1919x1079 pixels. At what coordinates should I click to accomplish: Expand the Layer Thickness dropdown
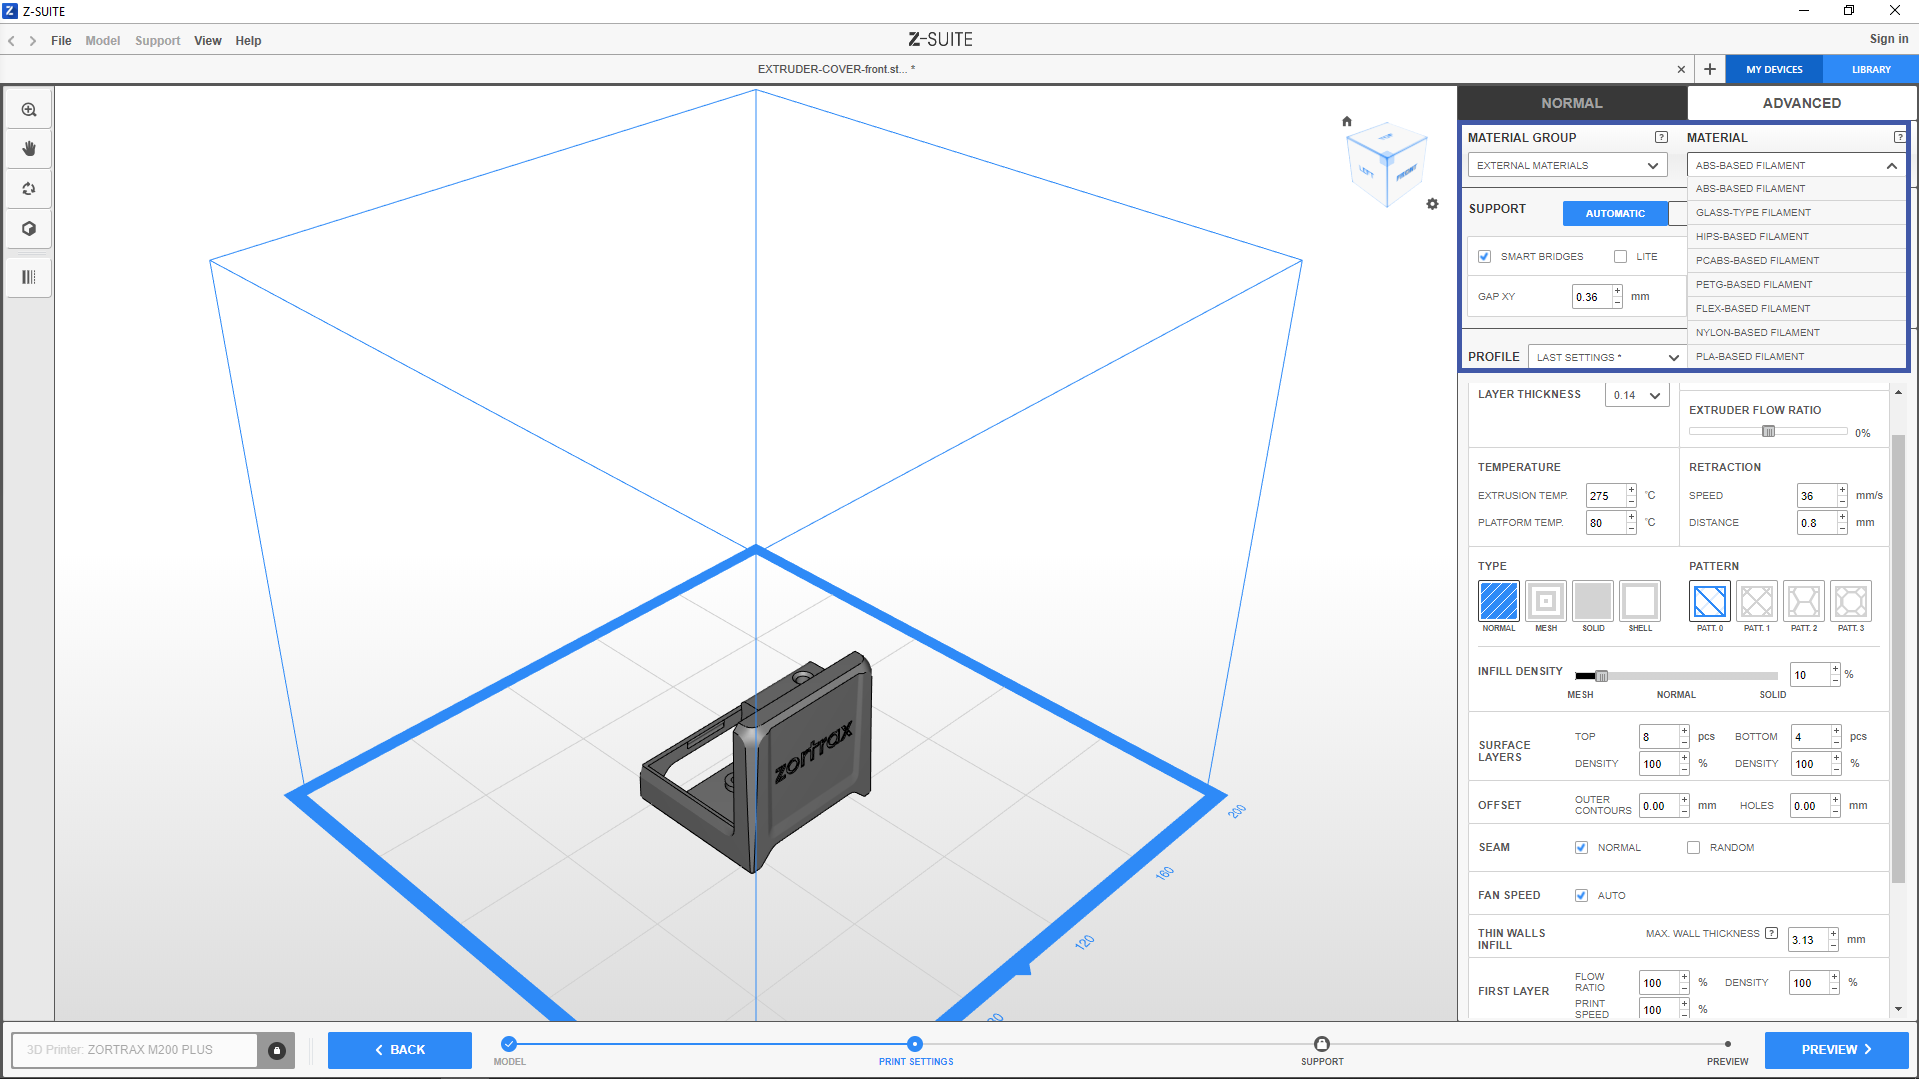tap(1636, 396)
